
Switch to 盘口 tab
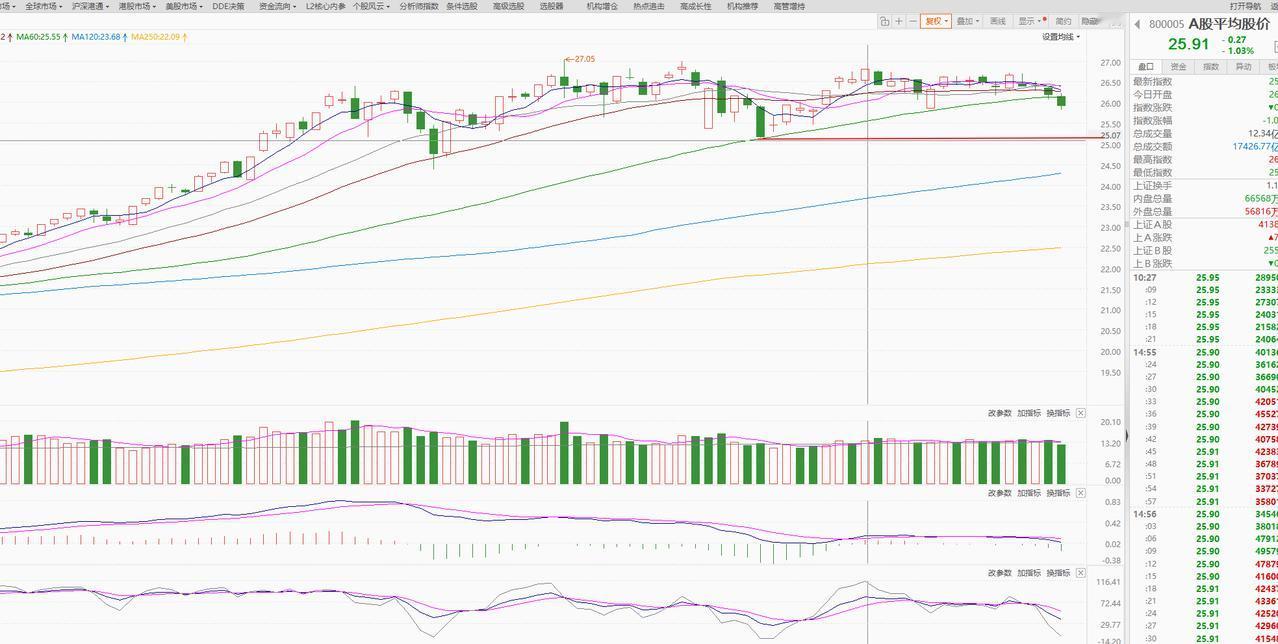tap(1146, 66)
